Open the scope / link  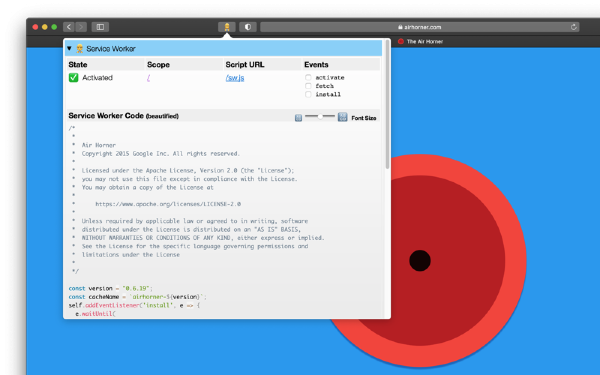tap(148, 78)
